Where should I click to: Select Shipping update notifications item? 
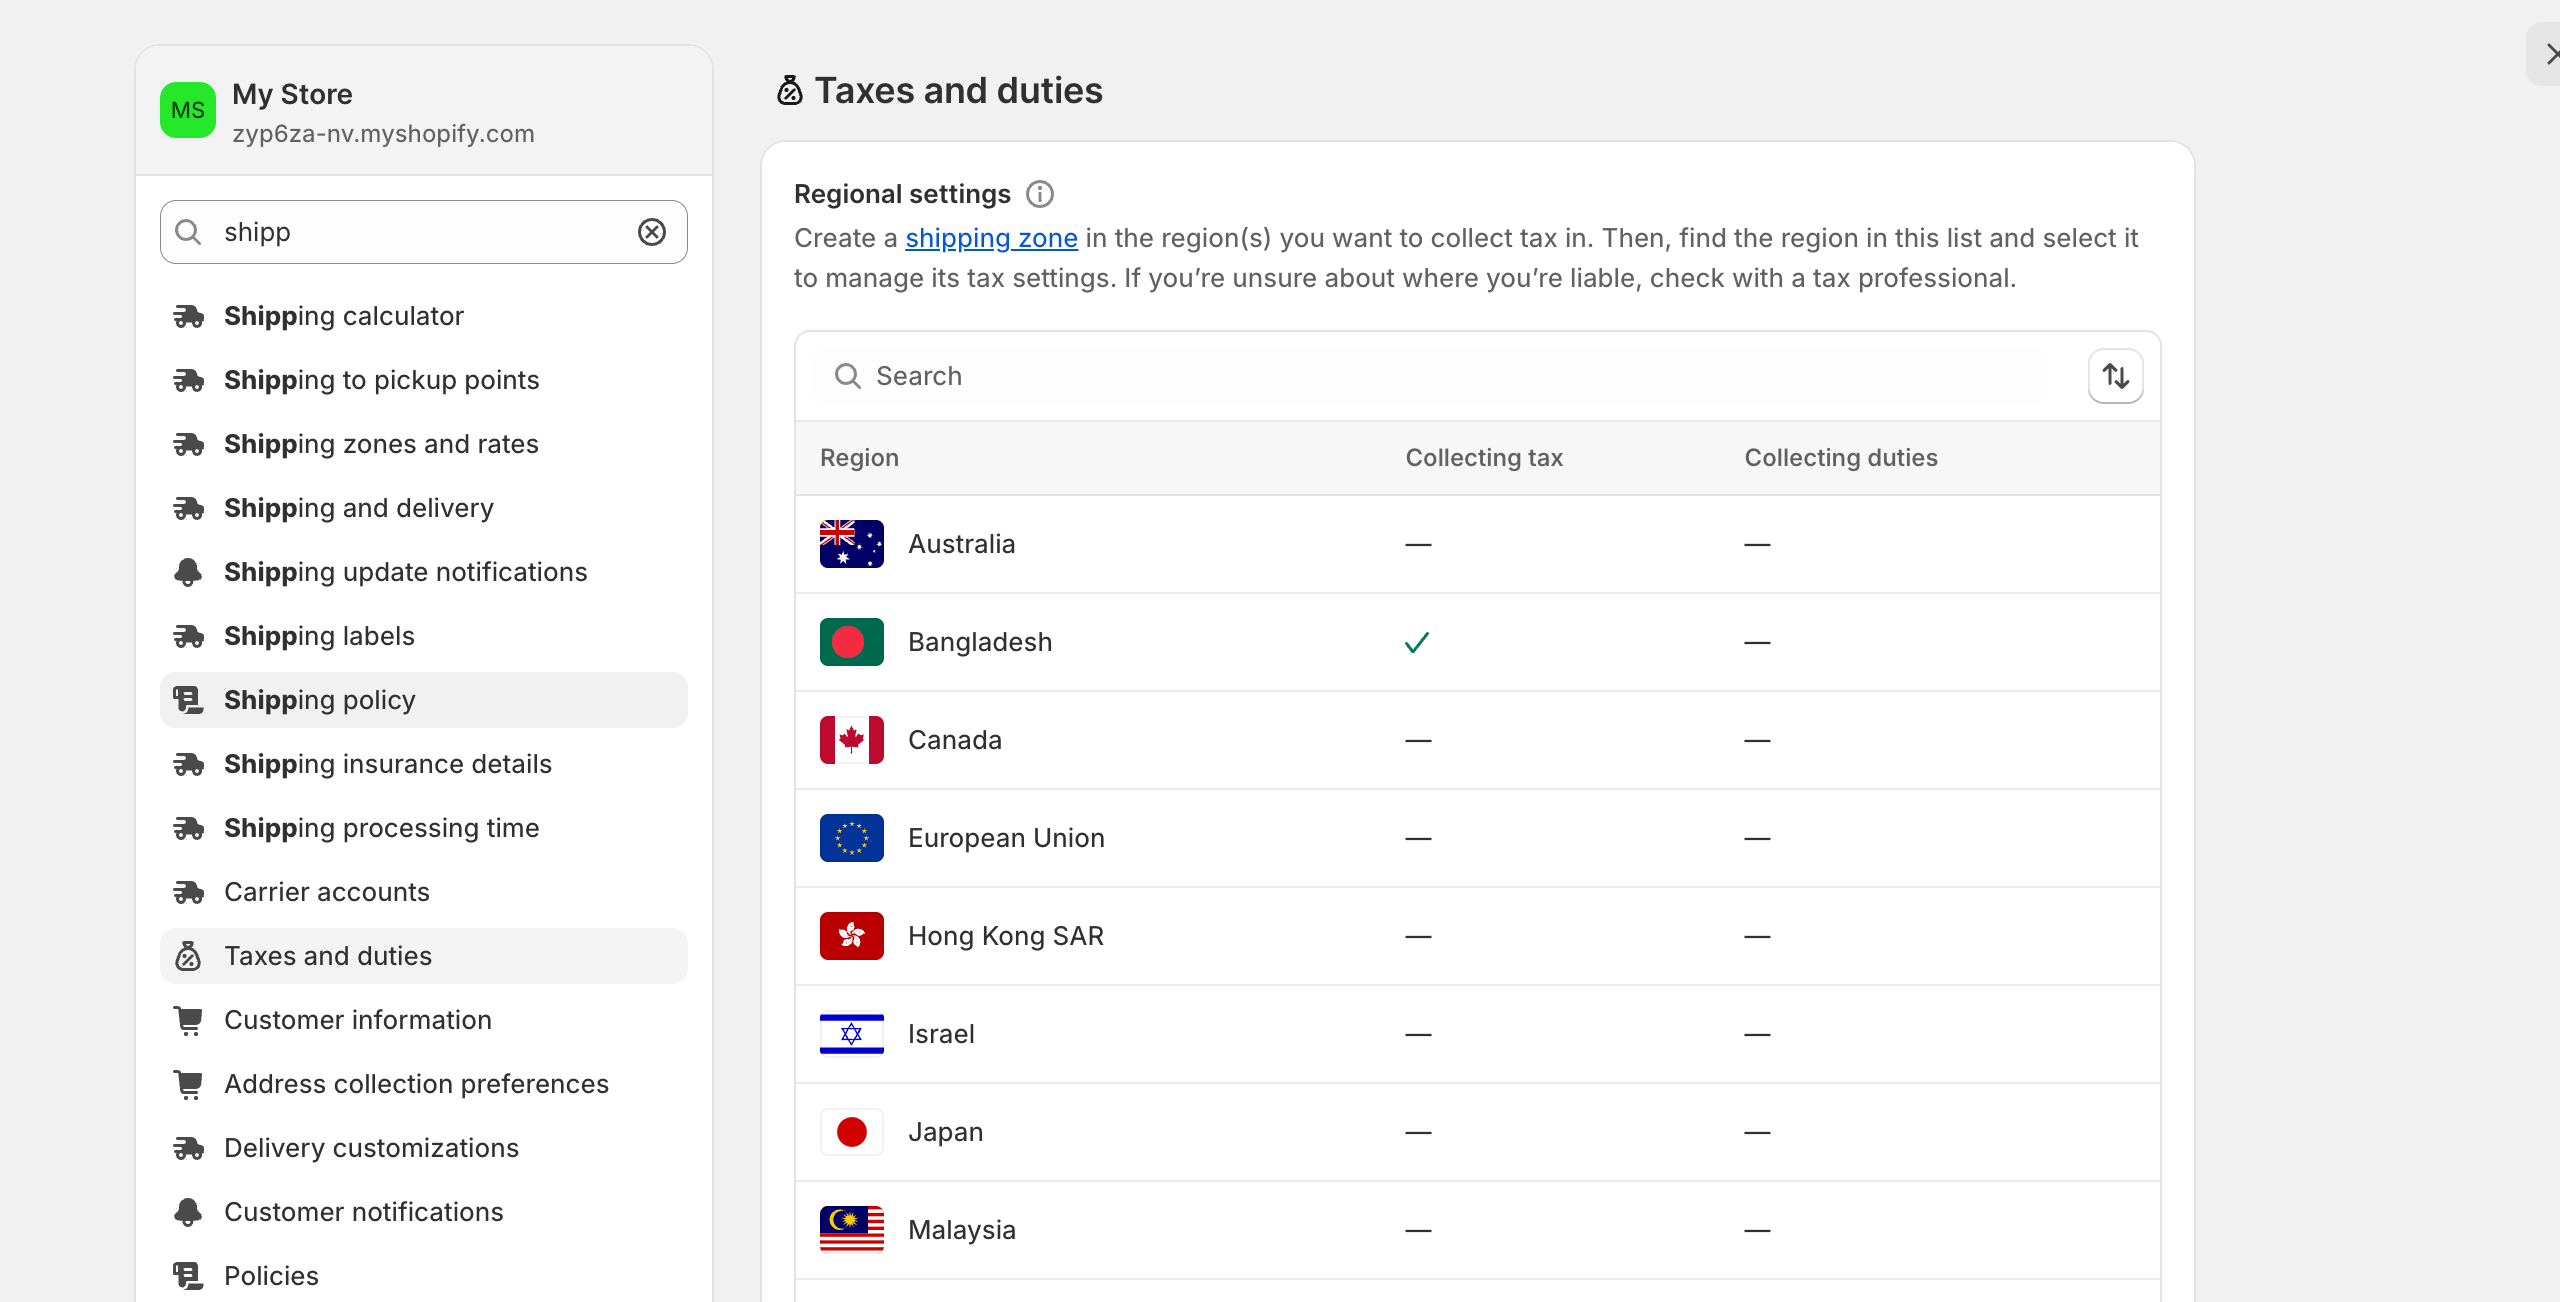click(x=424, y=572)
